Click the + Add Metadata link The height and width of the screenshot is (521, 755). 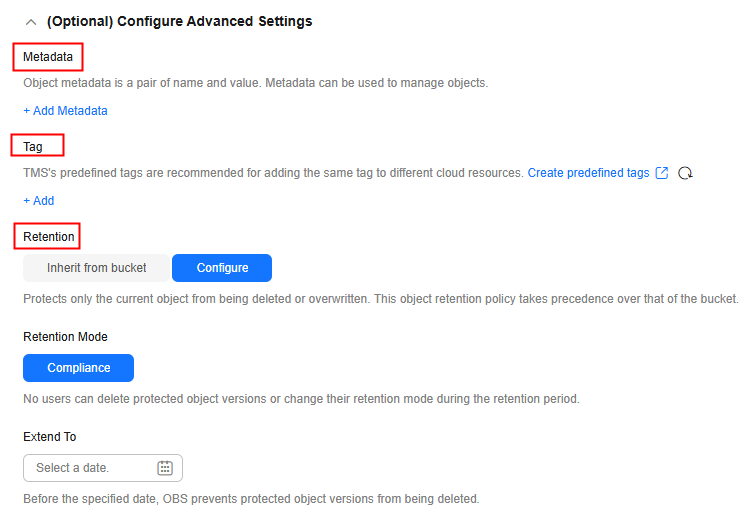pos(65,111)
